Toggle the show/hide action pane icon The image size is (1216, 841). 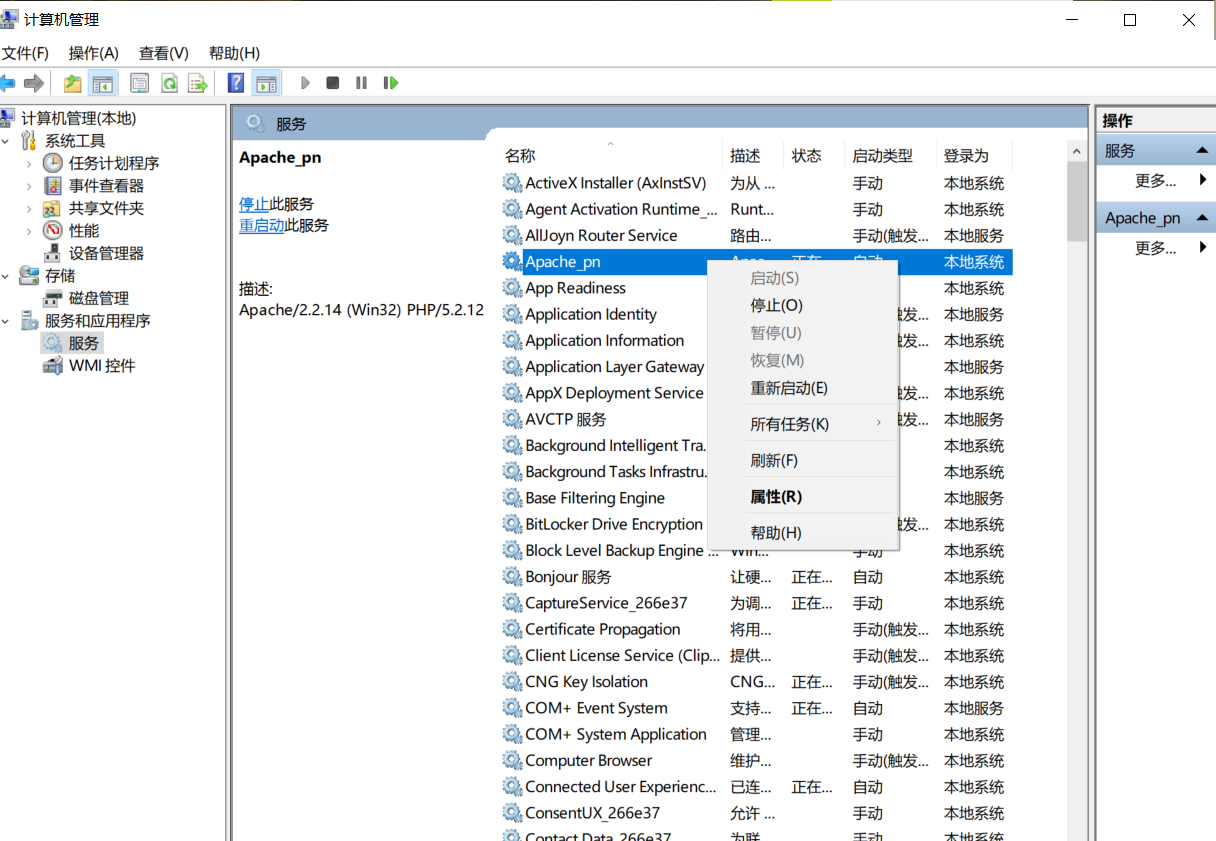pos(266,83)
